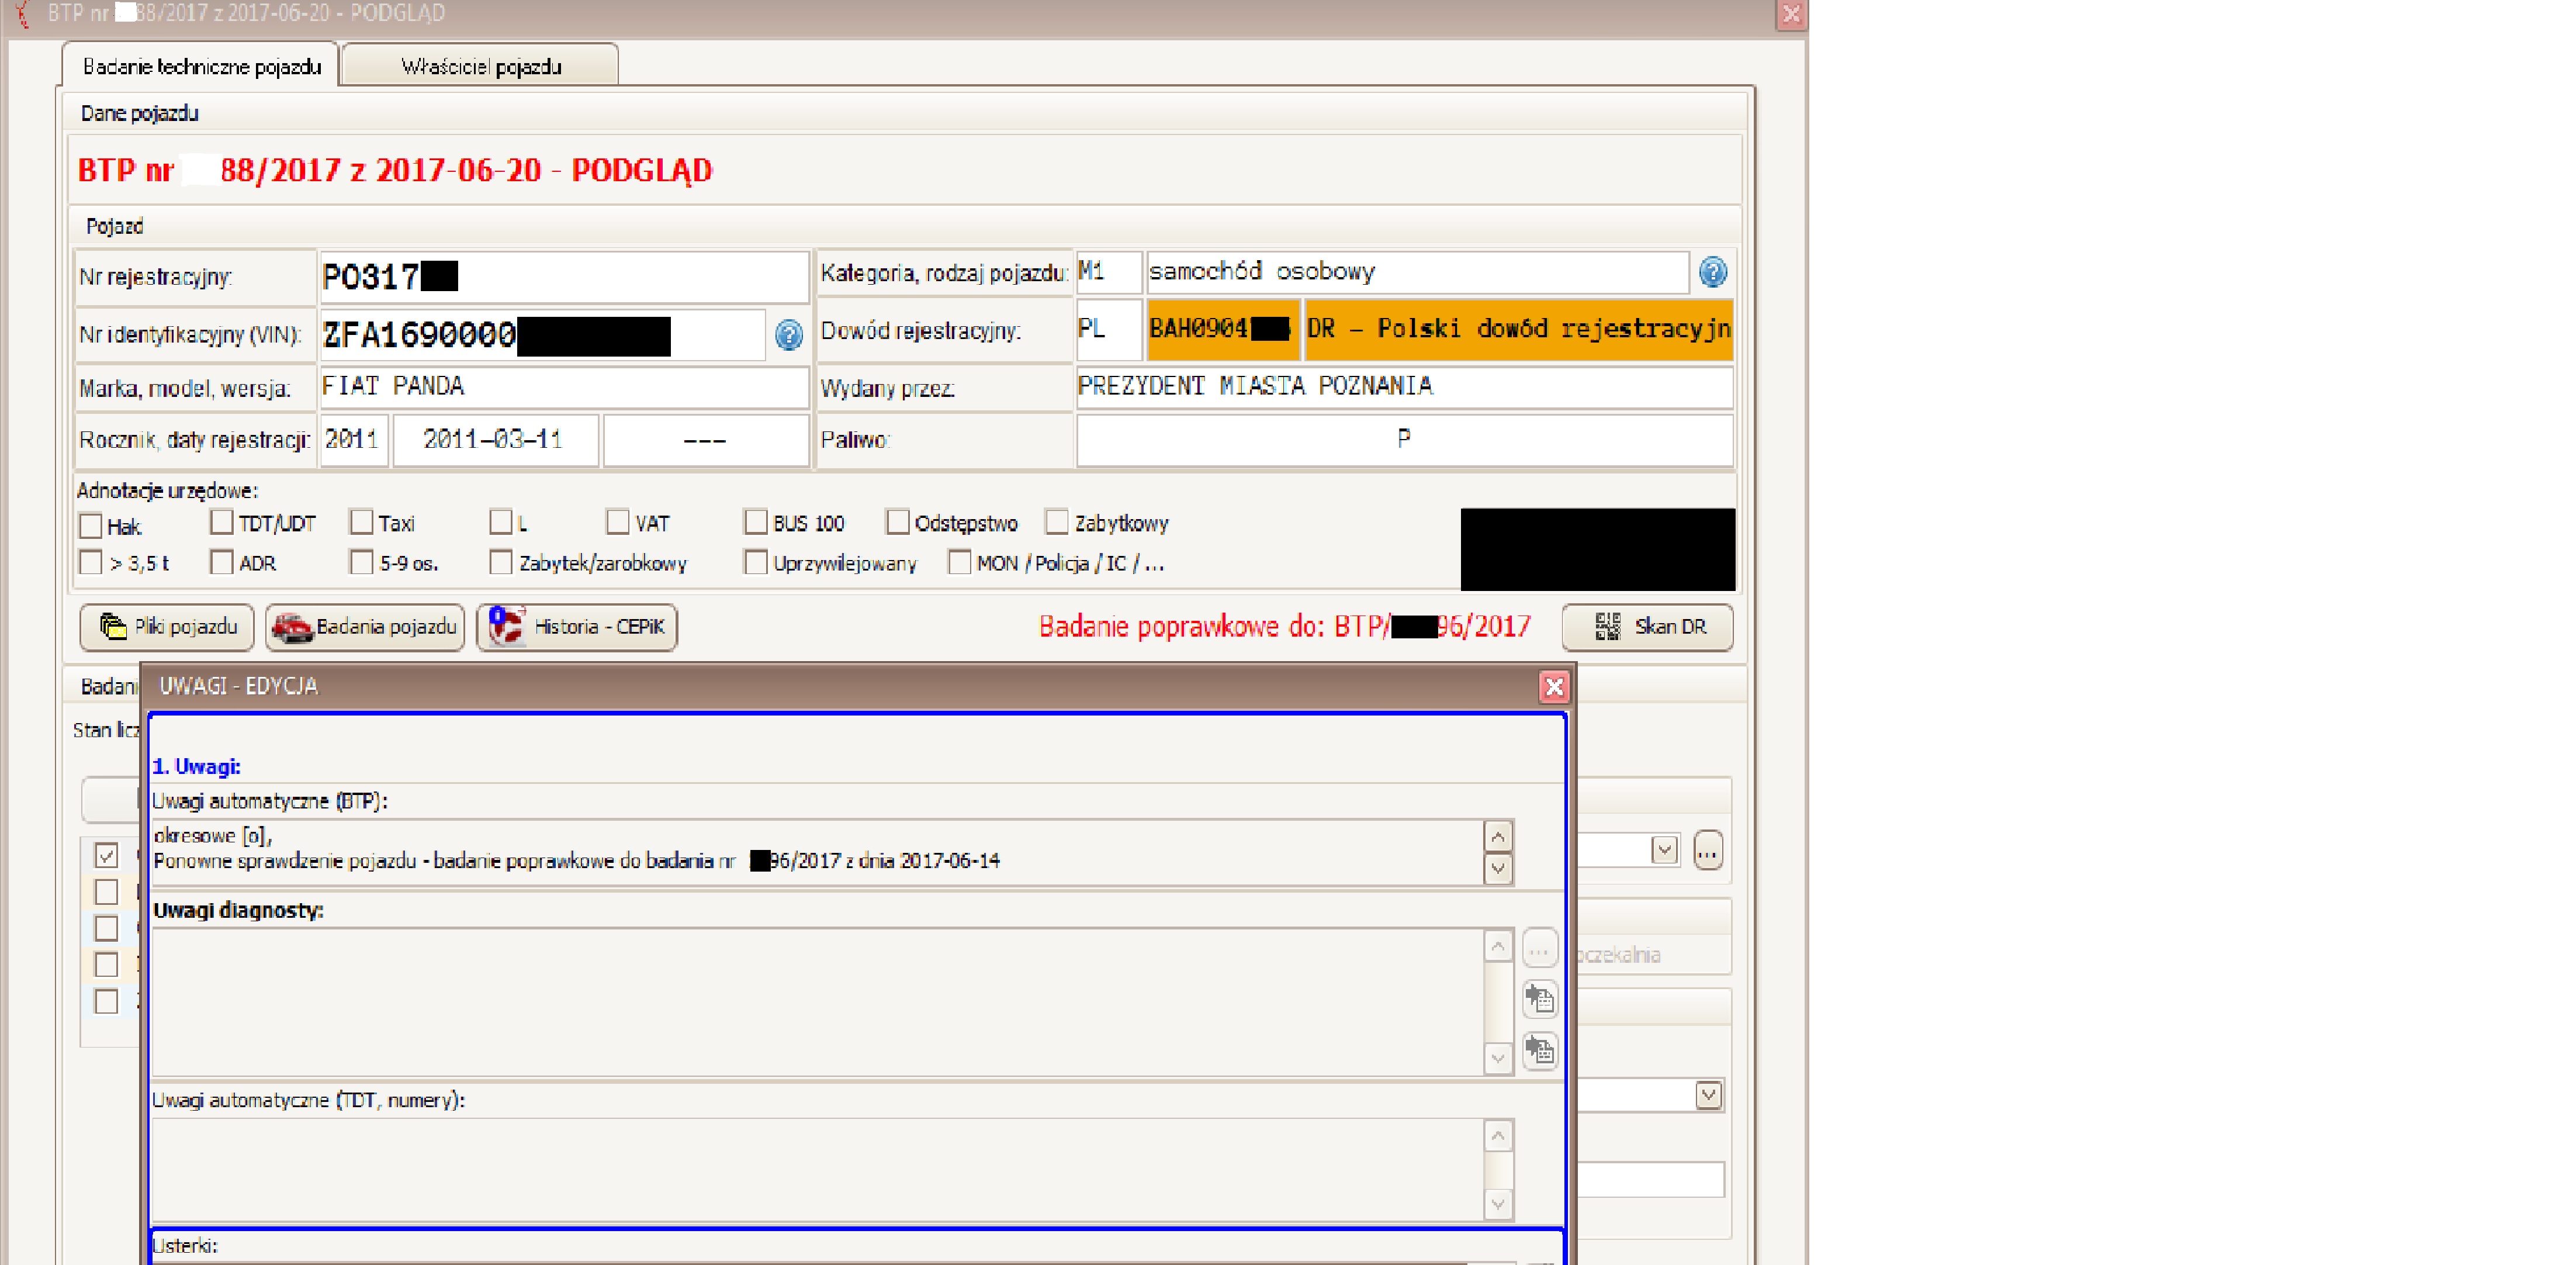Select Badanie techniczne pojazdu tab
The height and width of the screenshot is (1265, 2576).
(x=201, y=66)
